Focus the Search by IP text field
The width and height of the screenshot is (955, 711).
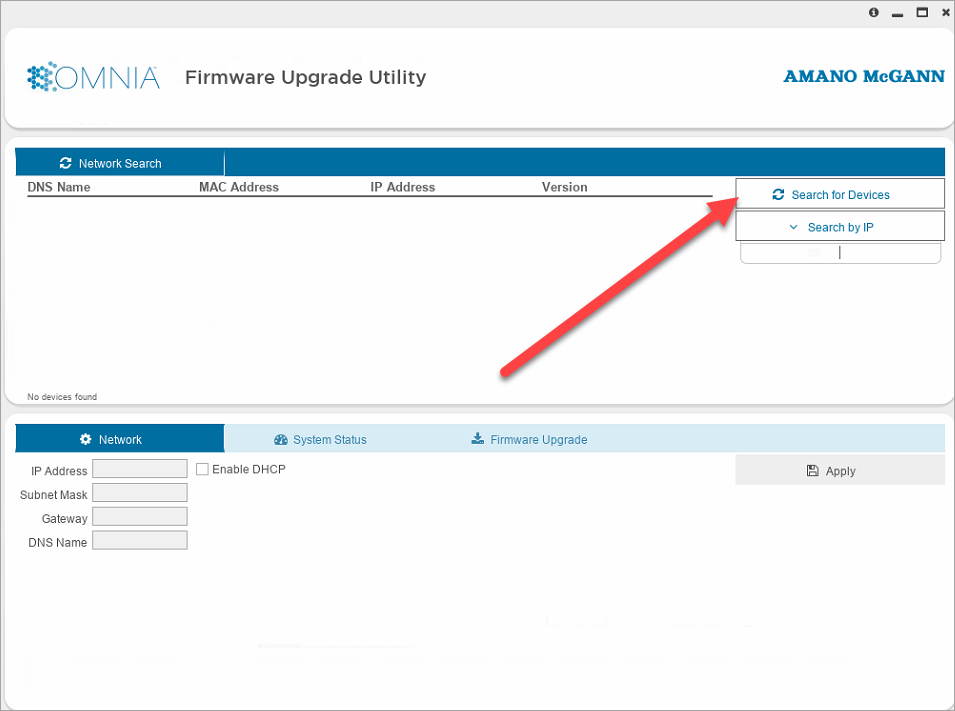[x=840, y=252]
